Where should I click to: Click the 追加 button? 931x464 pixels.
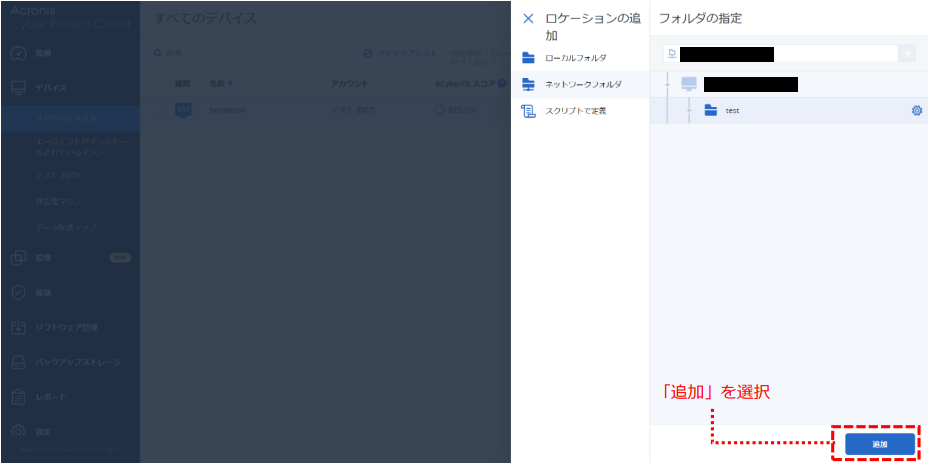click(x=879, y=443)
